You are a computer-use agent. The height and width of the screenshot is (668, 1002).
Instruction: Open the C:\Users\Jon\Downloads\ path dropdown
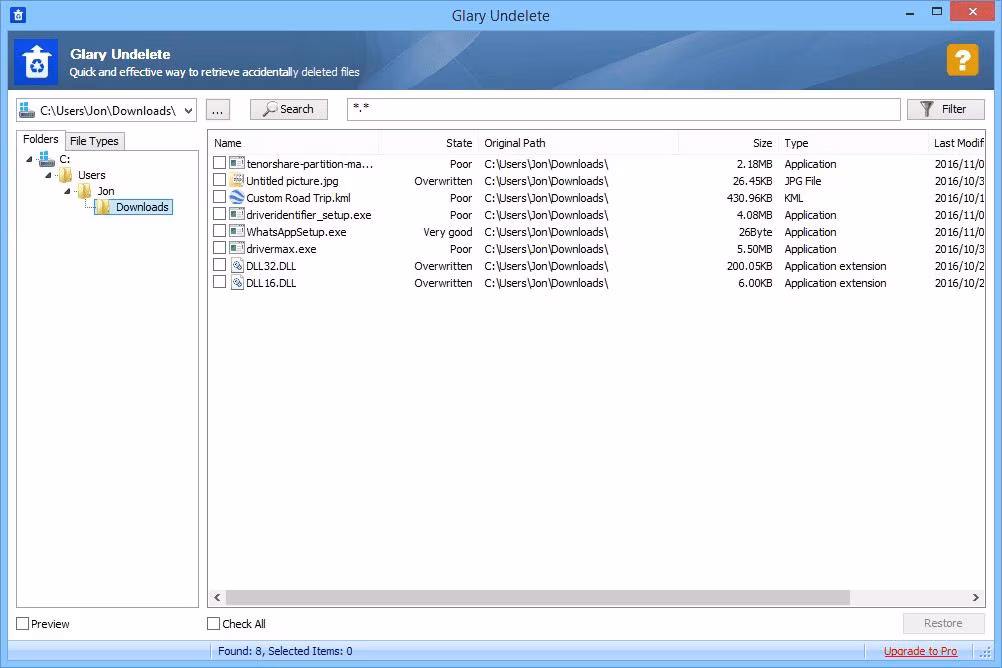[189, 111]
